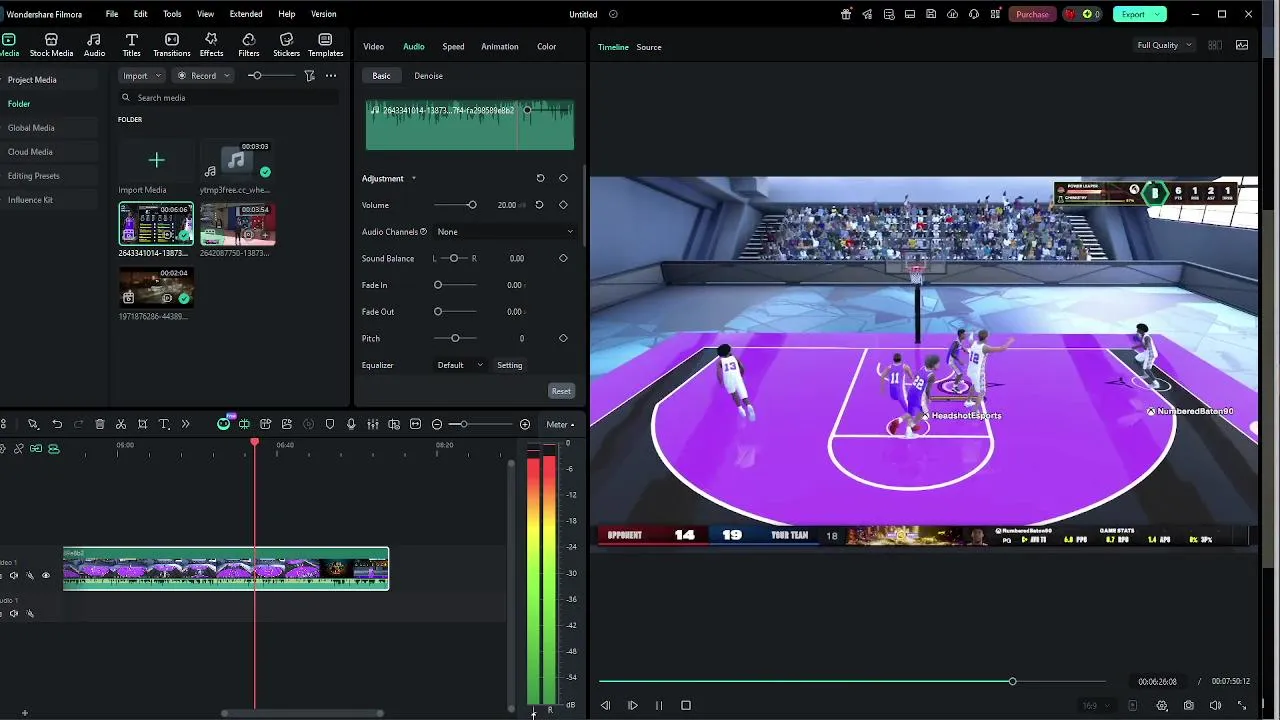Open the Audio library tab icon
The width and height of the screenshot is (1280, 720).
point(94,45)
